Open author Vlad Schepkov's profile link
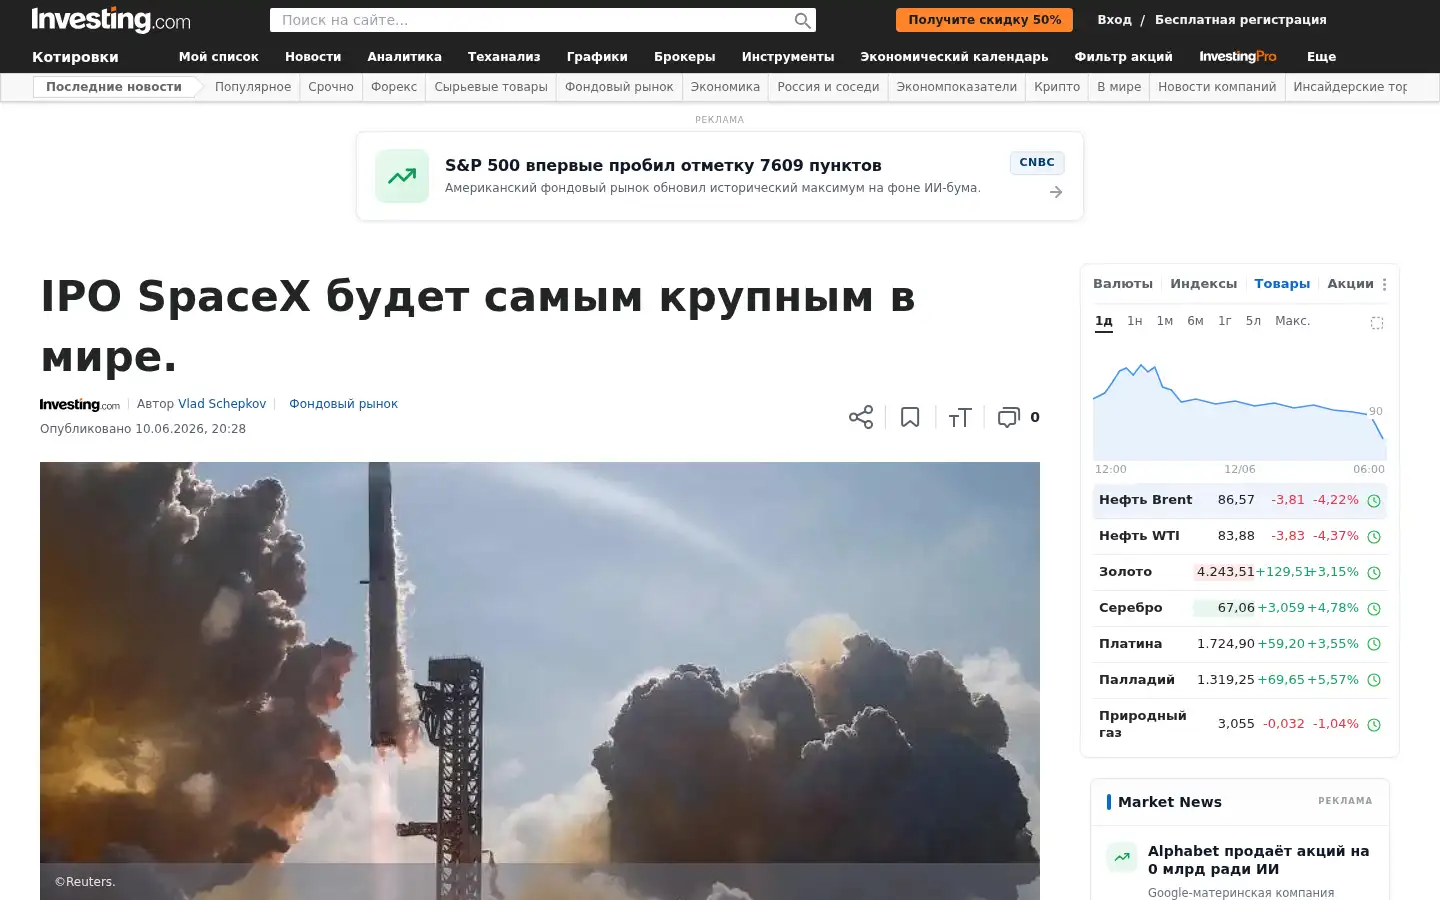 (222, 404)
